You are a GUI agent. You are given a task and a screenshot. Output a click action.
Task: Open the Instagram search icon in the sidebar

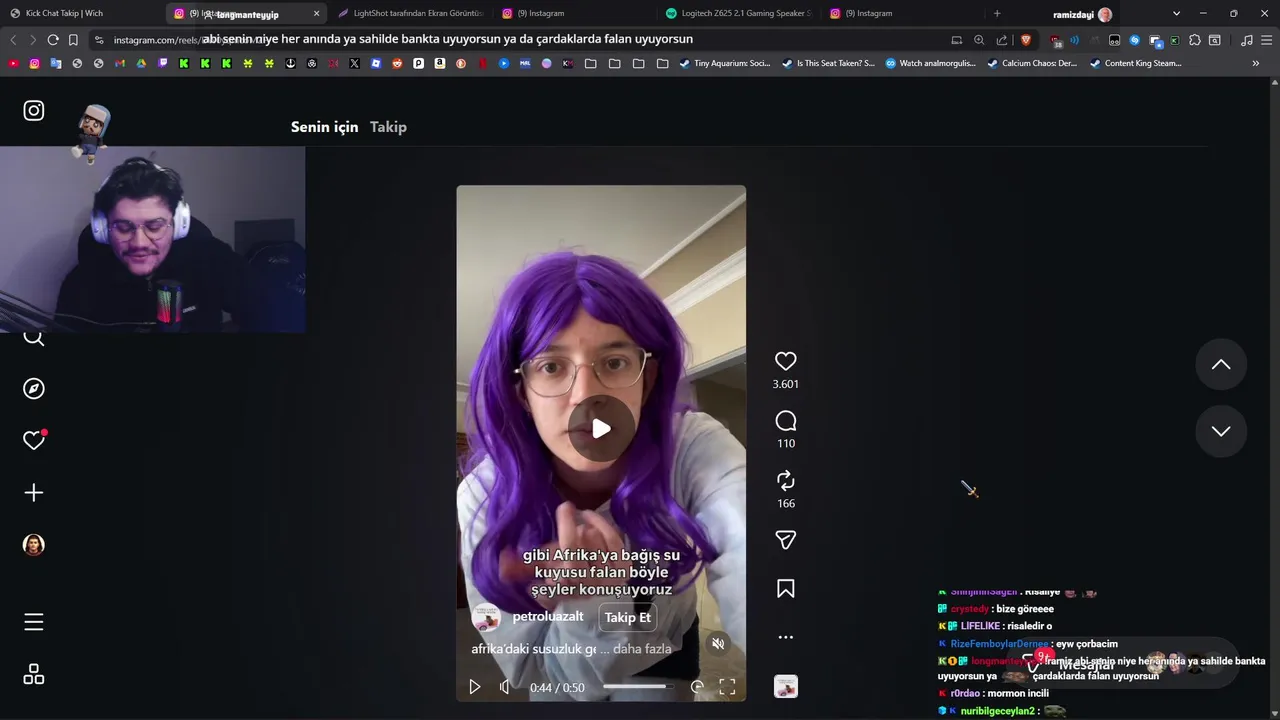coord(34,338)
